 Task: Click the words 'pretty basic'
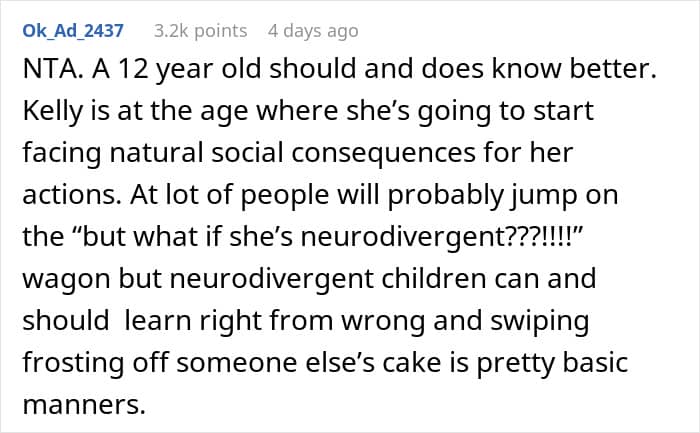(x=552, y=363)
